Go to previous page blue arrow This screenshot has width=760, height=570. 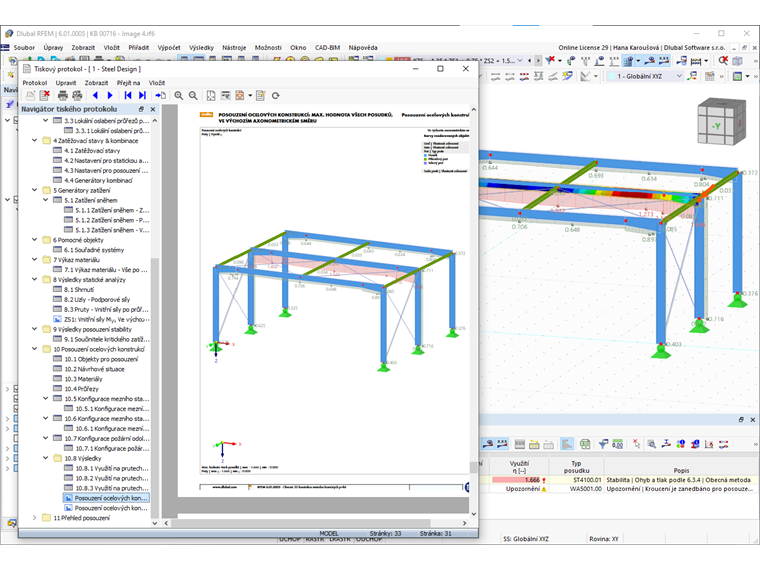[x=95, y=95]
